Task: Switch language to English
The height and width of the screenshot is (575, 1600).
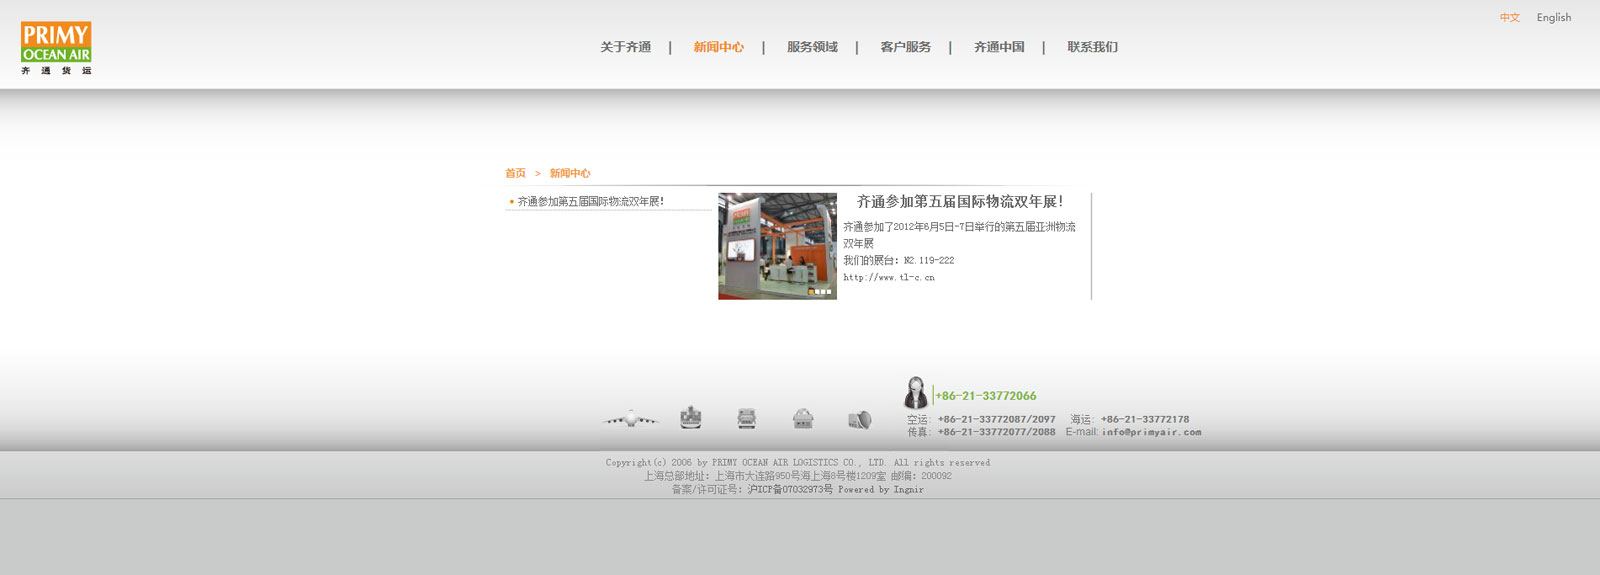Action: coord(1554,18)
